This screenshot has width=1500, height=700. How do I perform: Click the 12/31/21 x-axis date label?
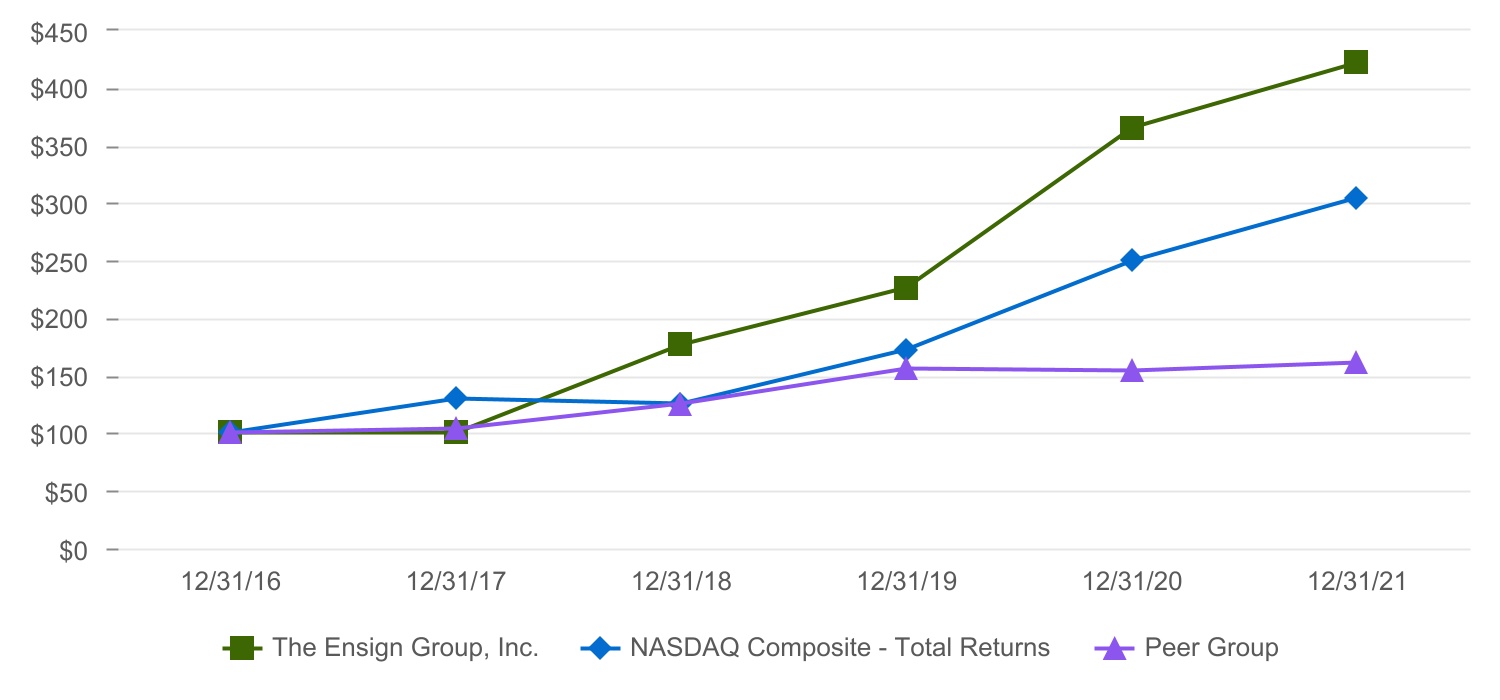pyautogui.click(x=1356, y=582)
